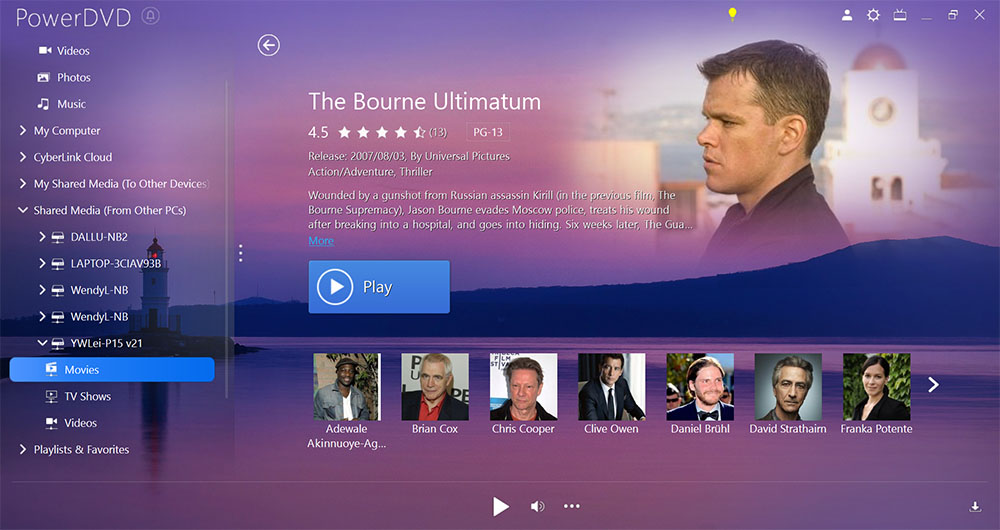Click the Videos camera icon at top
This screenshot has width=1000, height=530.
click(45, 50)
